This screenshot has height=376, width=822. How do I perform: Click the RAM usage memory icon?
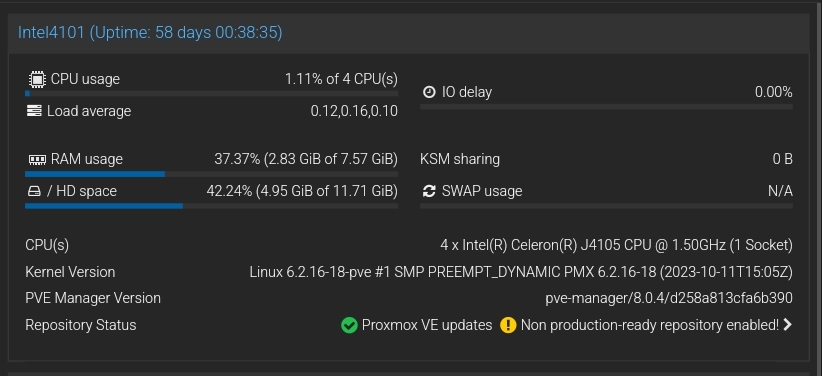click(x=37, y=159)
